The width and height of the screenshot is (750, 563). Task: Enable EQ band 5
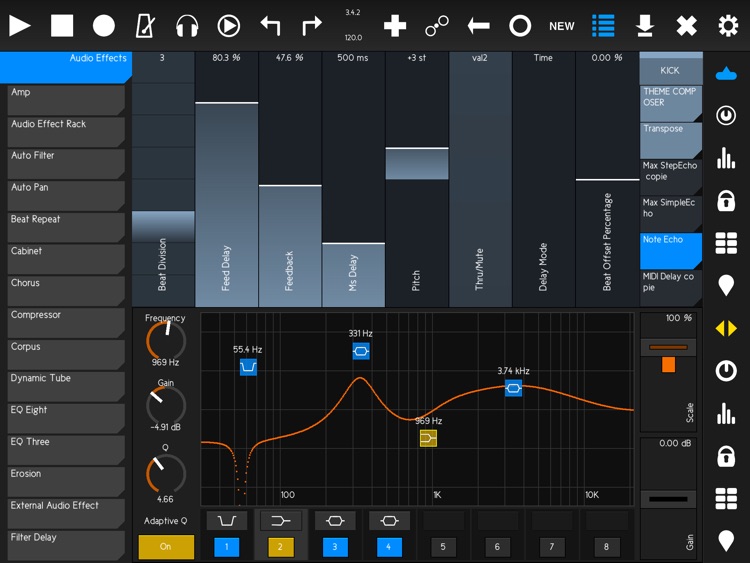tap(443, 547)
